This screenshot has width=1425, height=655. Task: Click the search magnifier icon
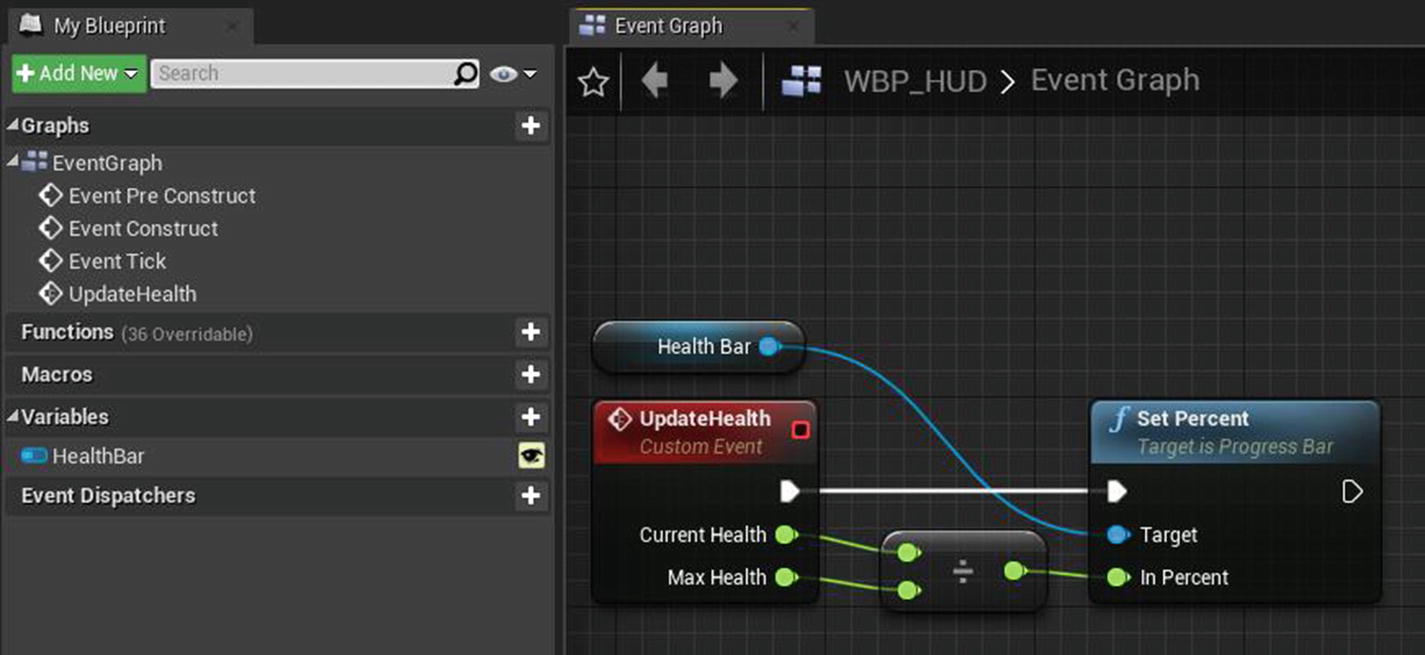[466, 73]
